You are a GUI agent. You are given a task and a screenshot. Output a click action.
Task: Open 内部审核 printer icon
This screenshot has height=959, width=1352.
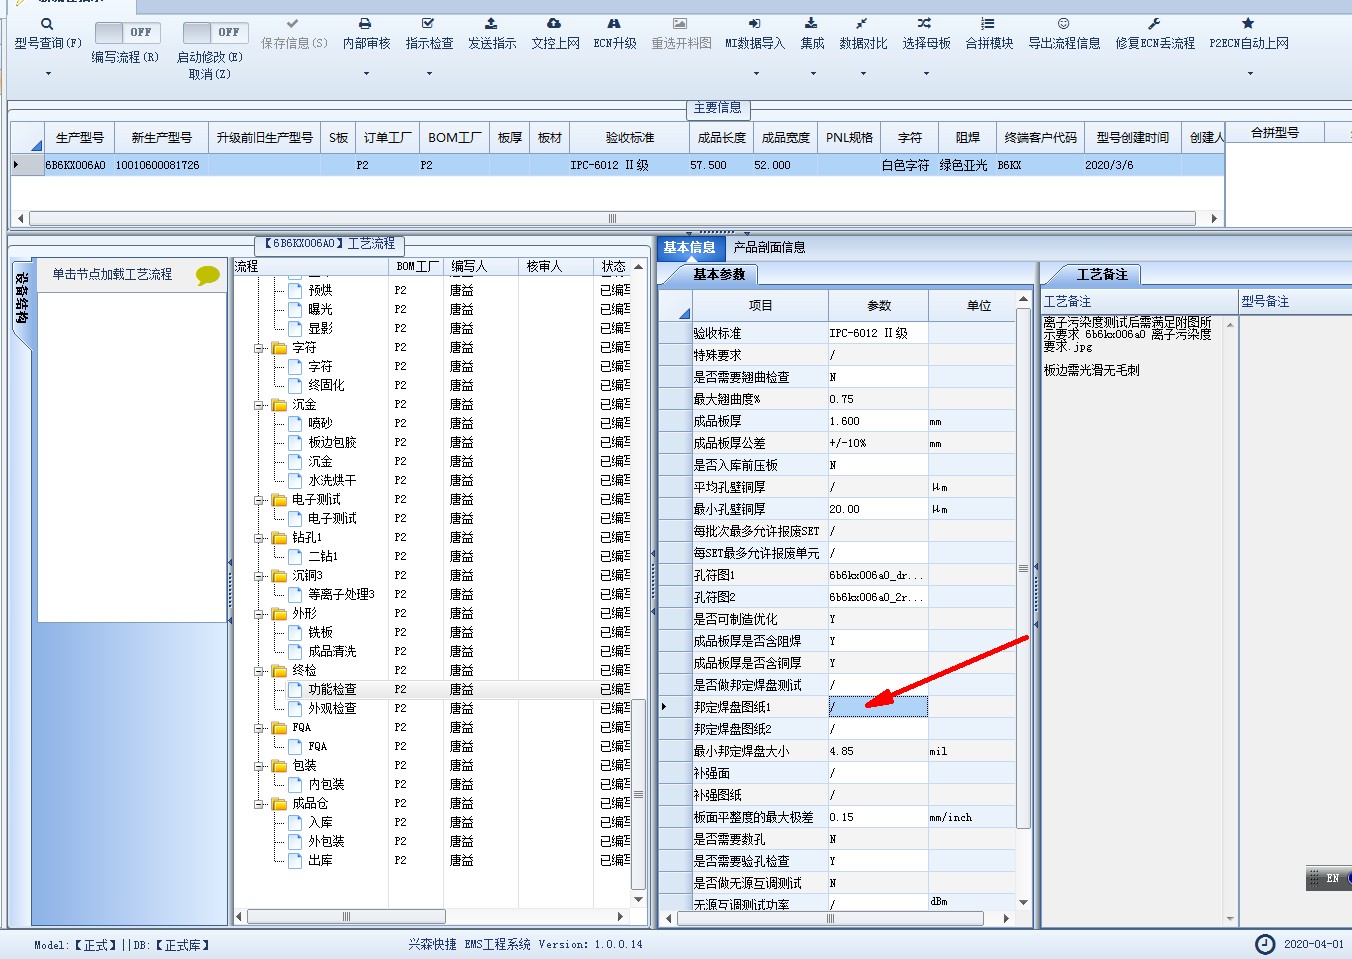365,23
